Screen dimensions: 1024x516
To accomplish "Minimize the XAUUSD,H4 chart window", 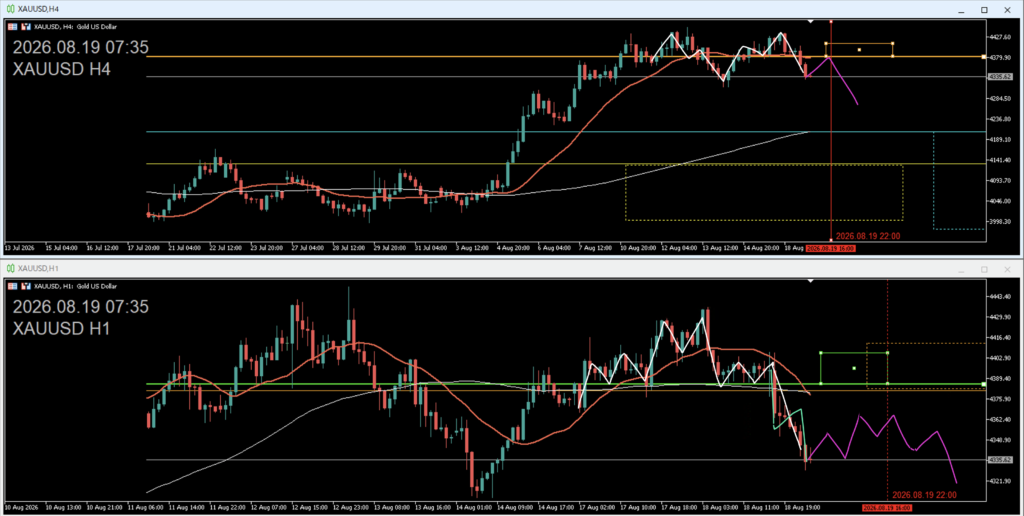I will pos(961,10).
